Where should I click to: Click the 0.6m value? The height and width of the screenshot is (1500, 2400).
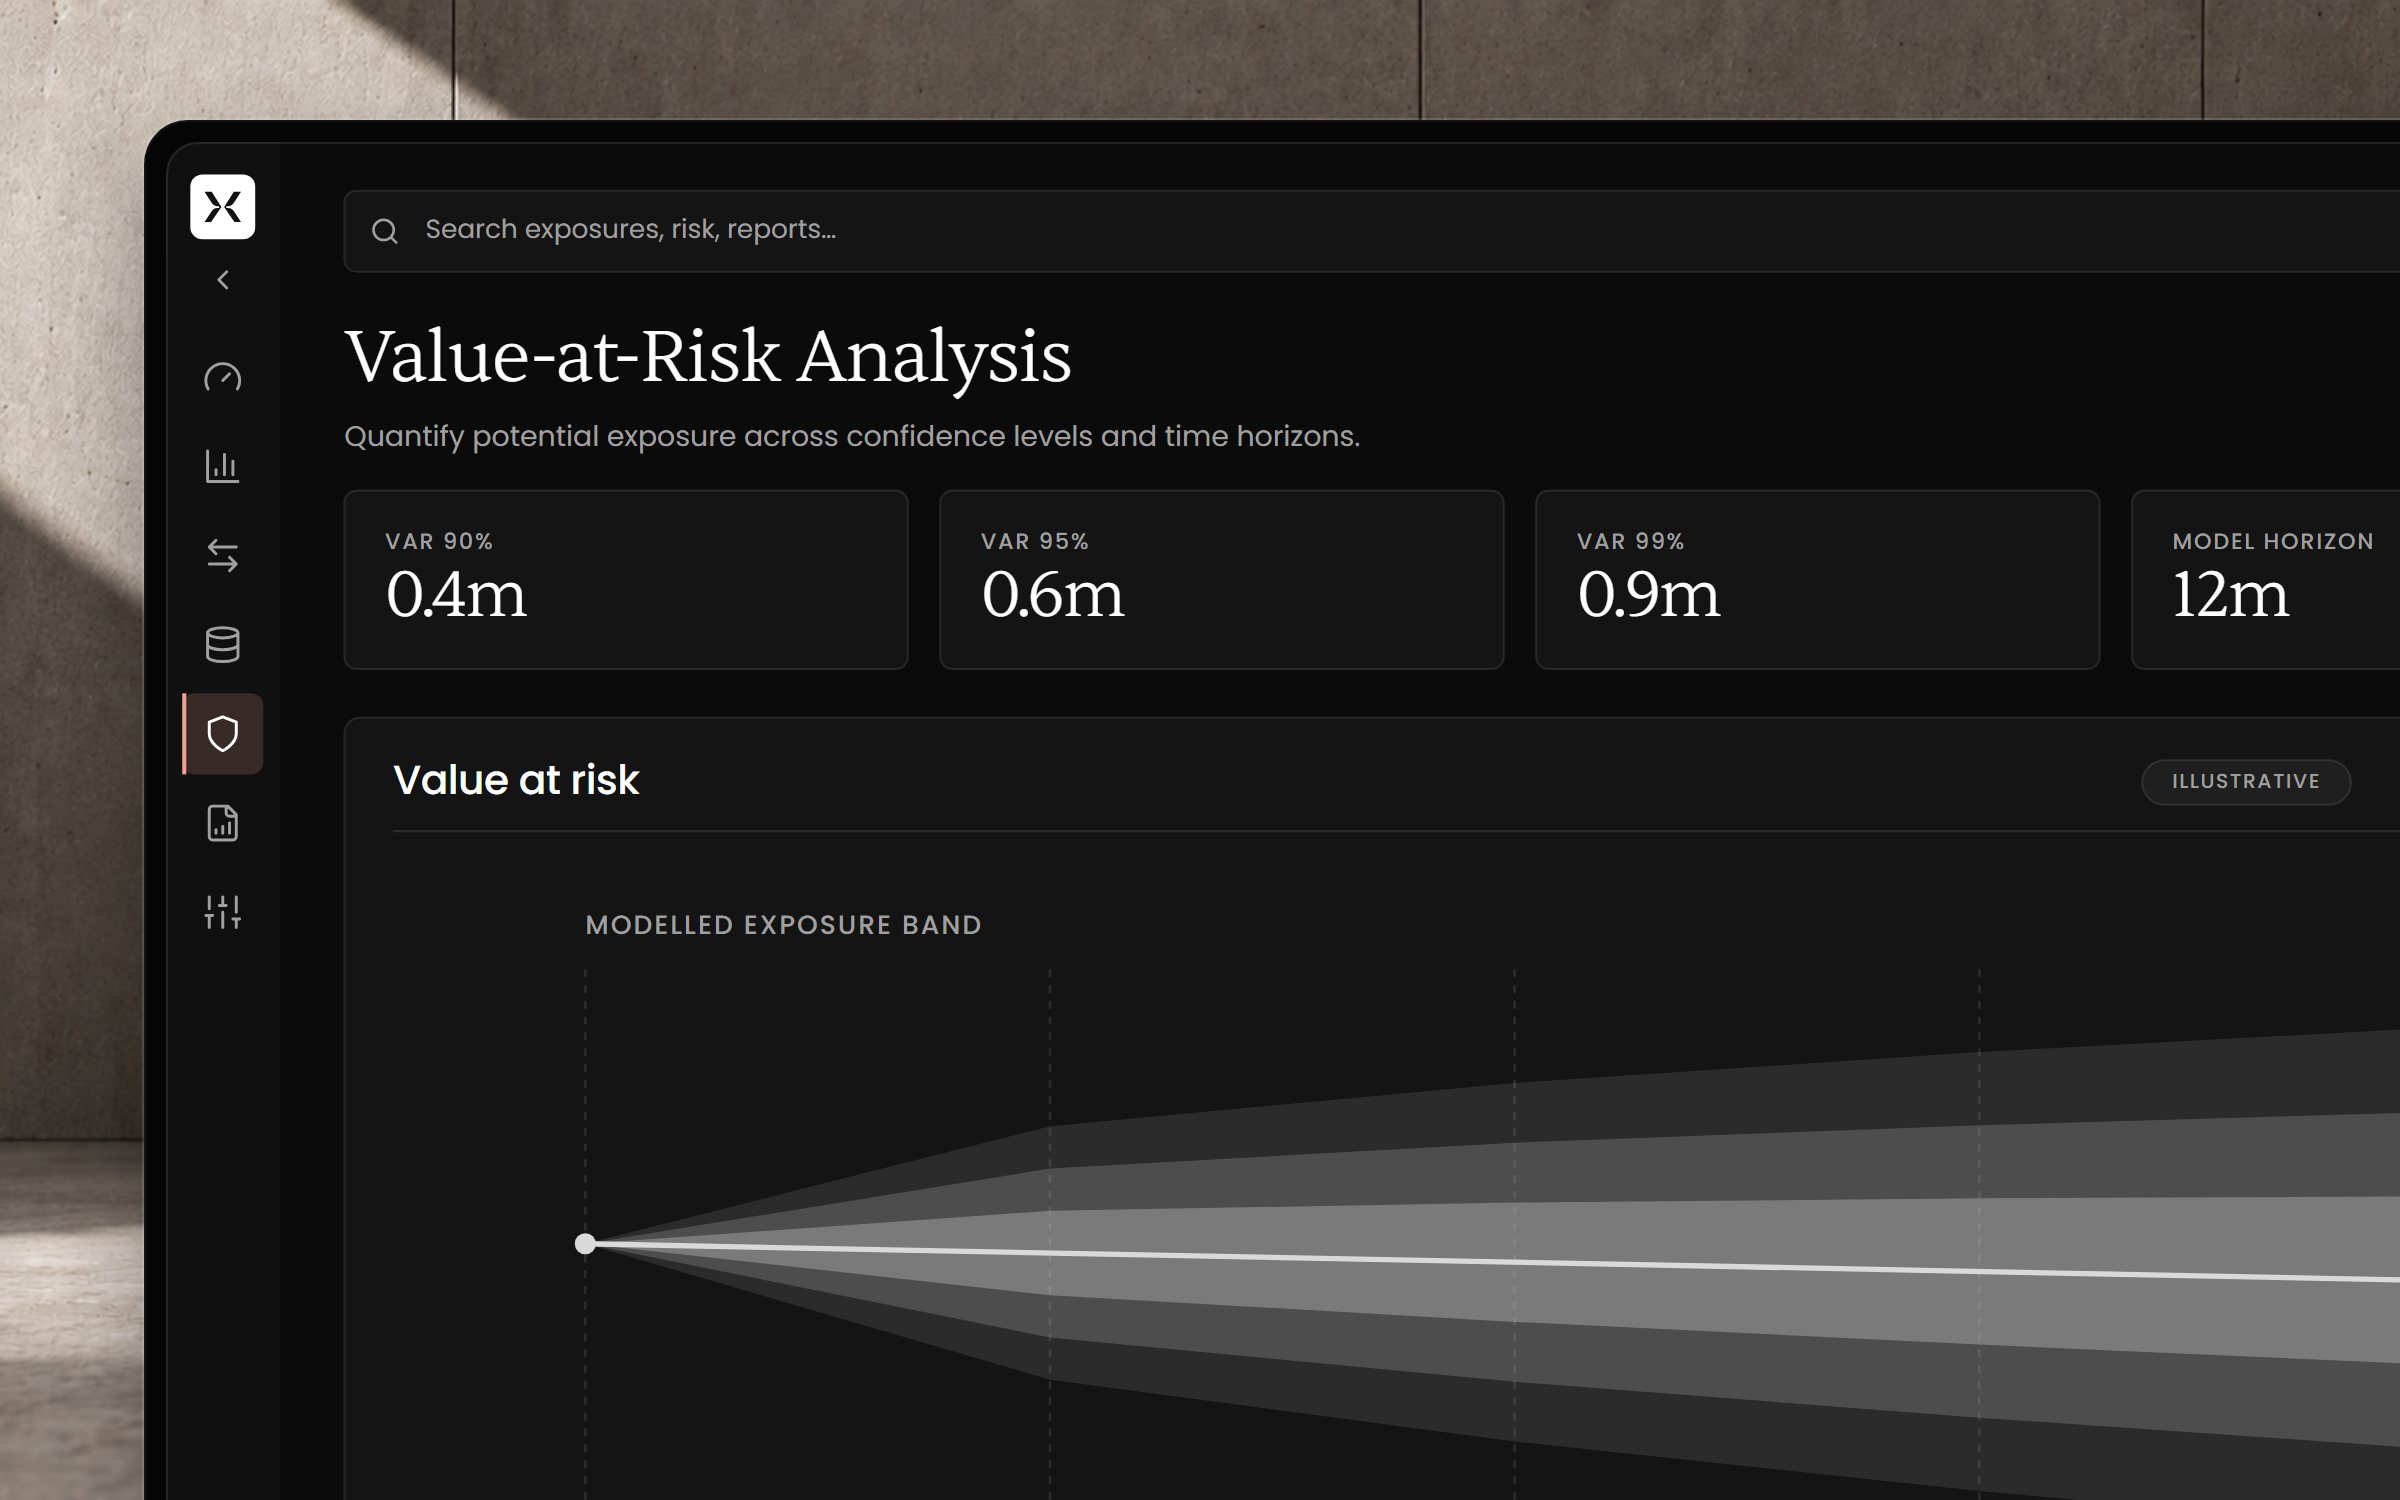pyautogui.click(x=1052, y=594)
